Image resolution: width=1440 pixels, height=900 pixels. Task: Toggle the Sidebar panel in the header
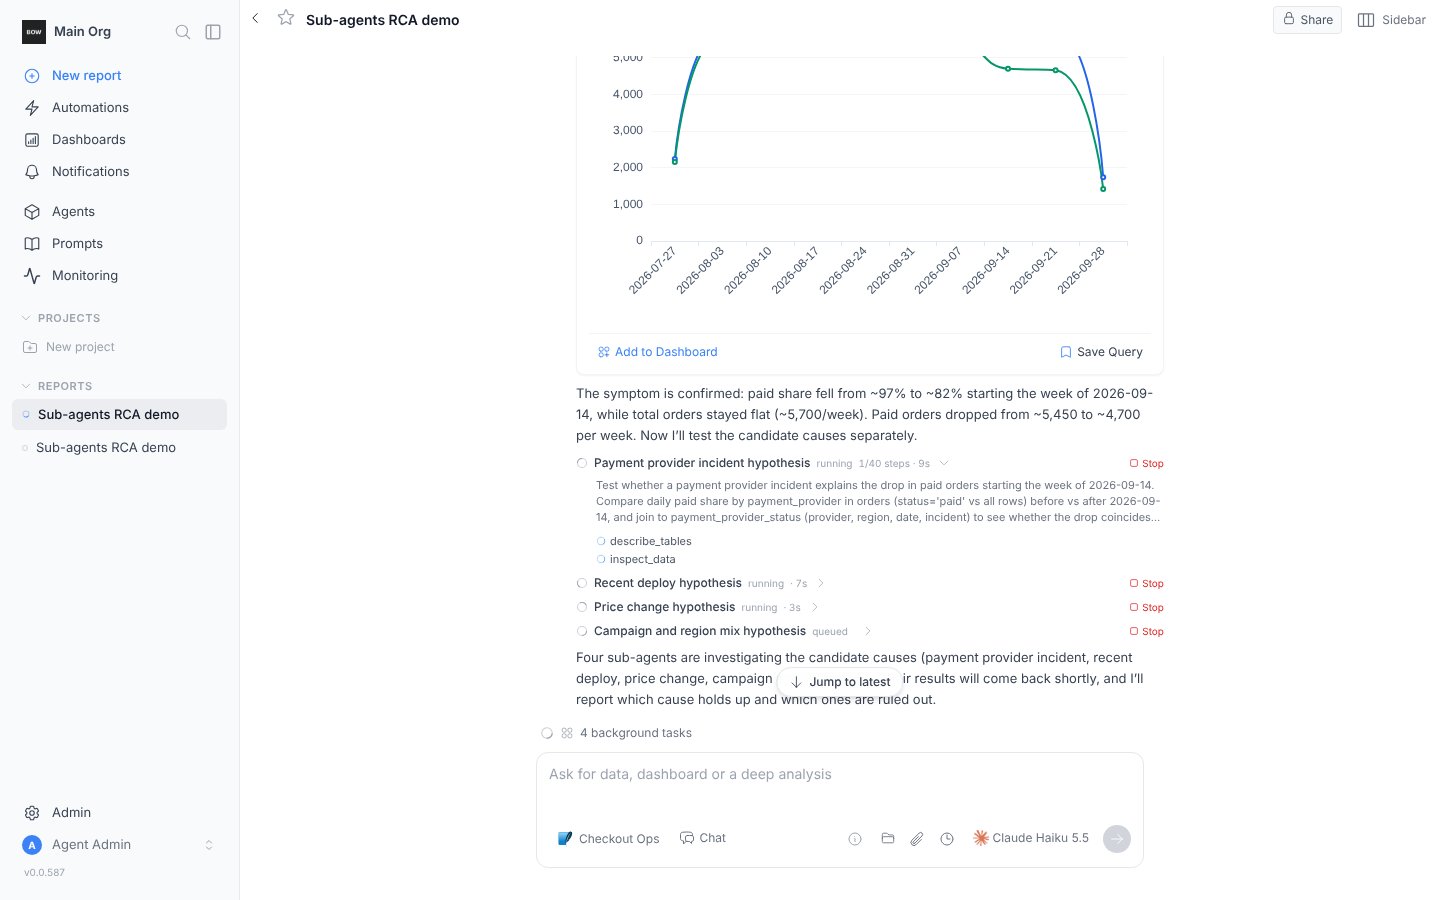(1391, 20)
